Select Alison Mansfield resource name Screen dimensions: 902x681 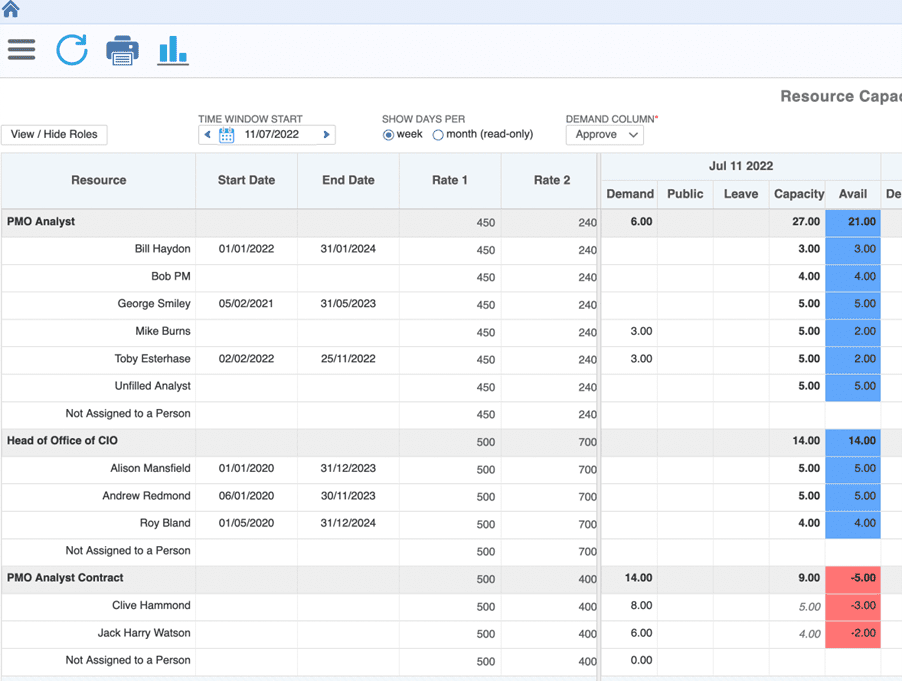tap(150, 468)
